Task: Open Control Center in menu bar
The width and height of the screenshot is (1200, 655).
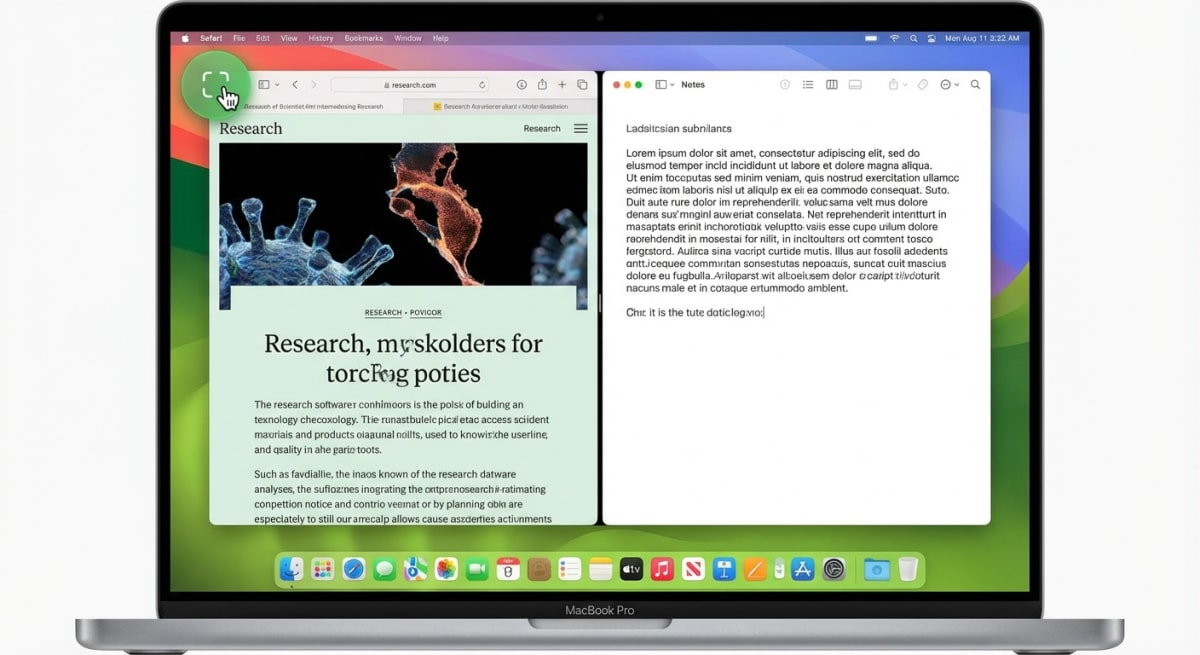Action: [931, 38]
